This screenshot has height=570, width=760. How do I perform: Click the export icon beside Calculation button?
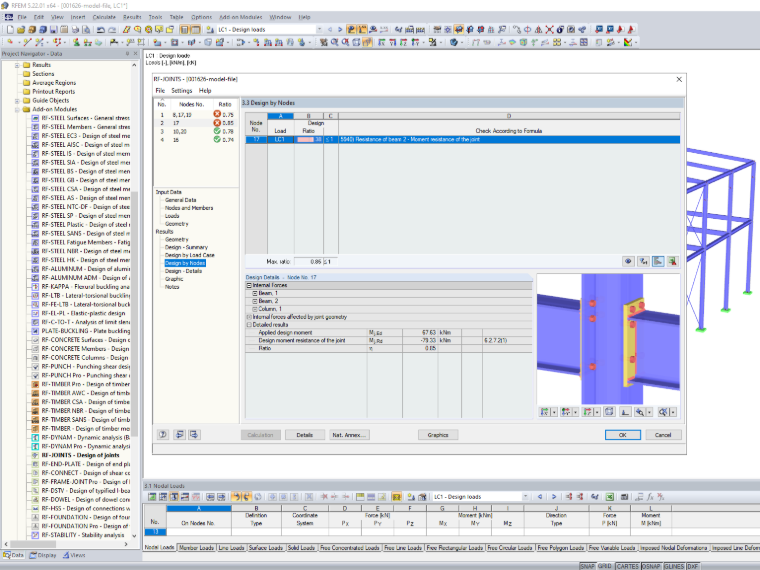click(x=194, y=435)
